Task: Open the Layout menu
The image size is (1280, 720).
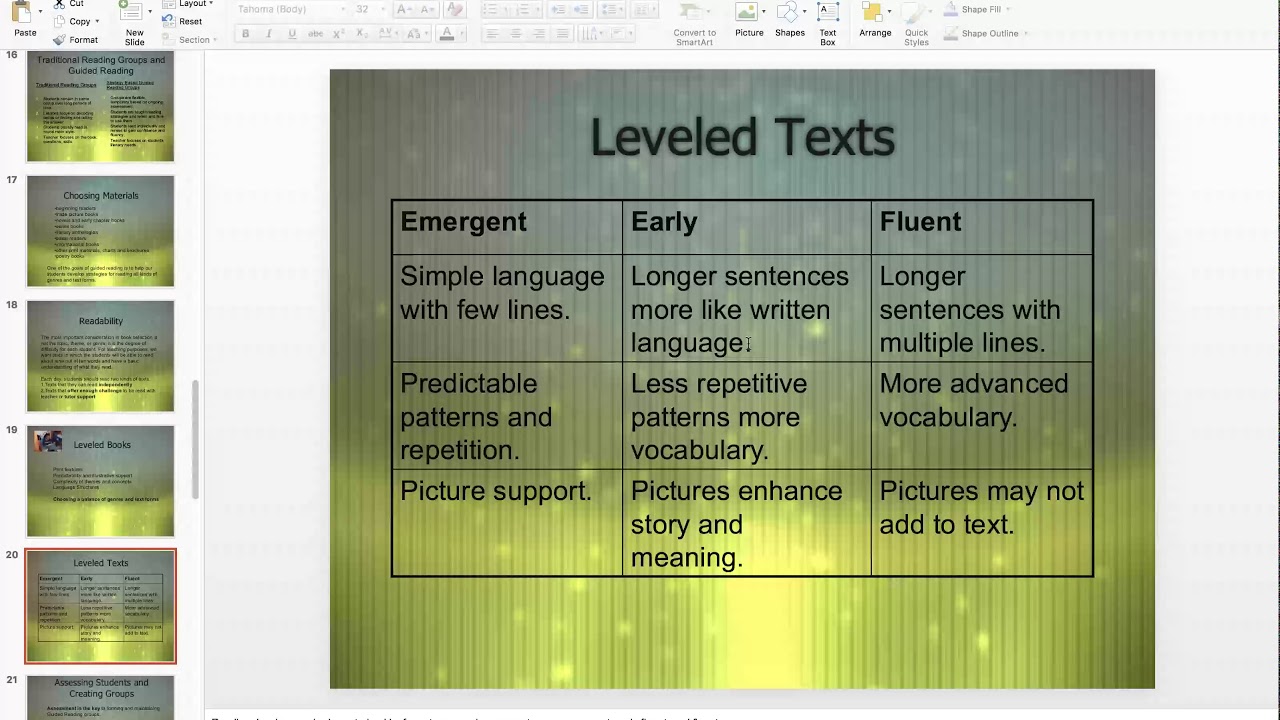Action: [x=187, y=4]
